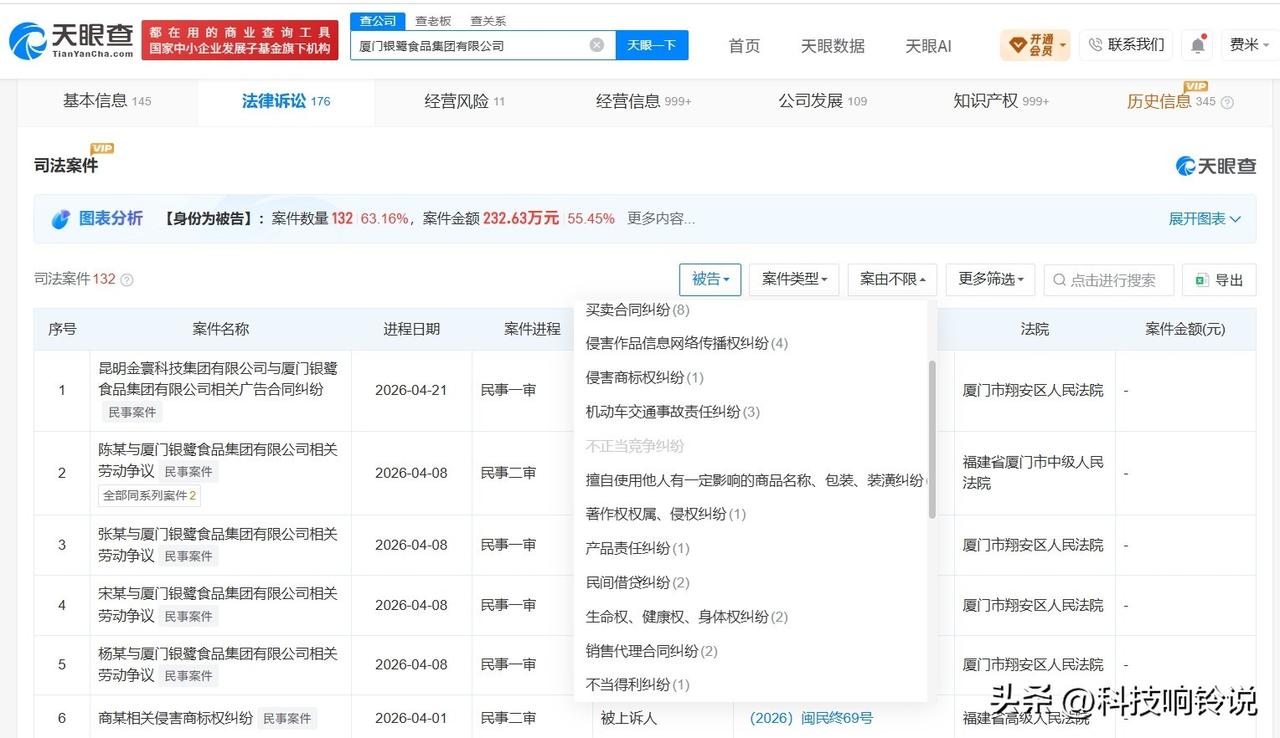The image size is (1280, 738).
Task: Expand 全部同系列案件 2 under the 陈某 case
Action: (149, 495)
